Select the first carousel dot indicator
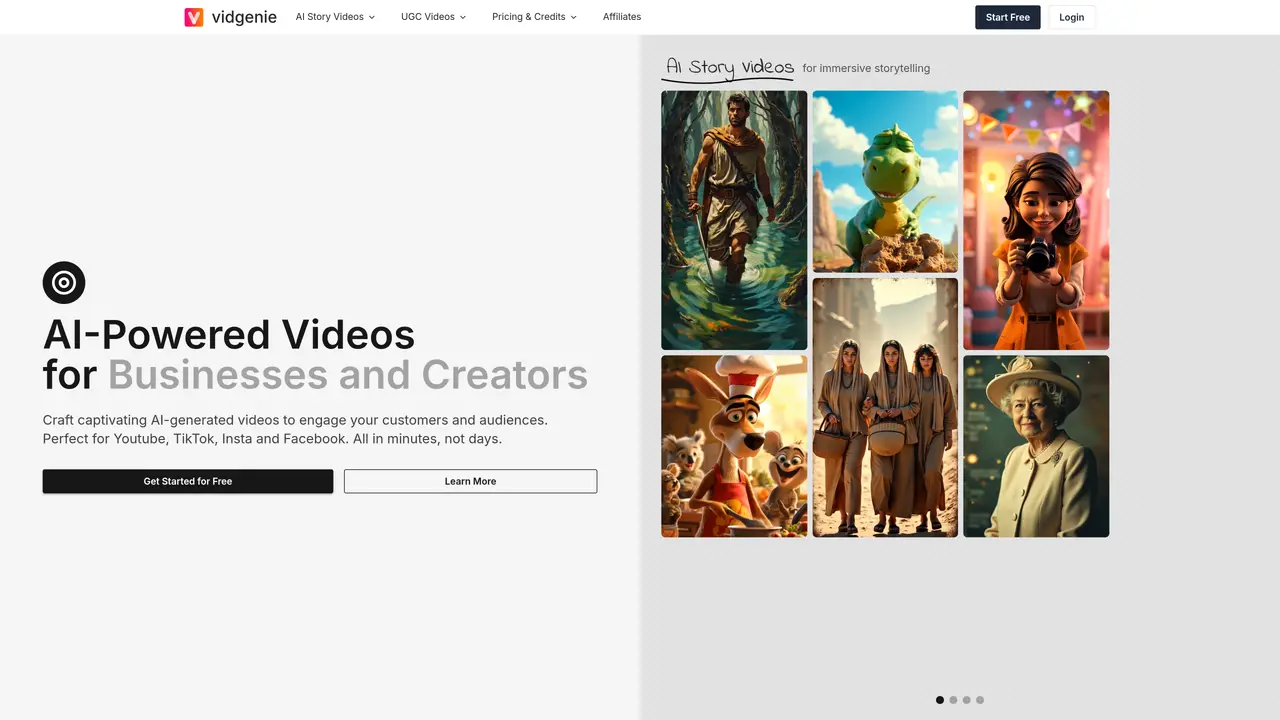Screen dimensions: 1280x720 (x=940, y=700)
